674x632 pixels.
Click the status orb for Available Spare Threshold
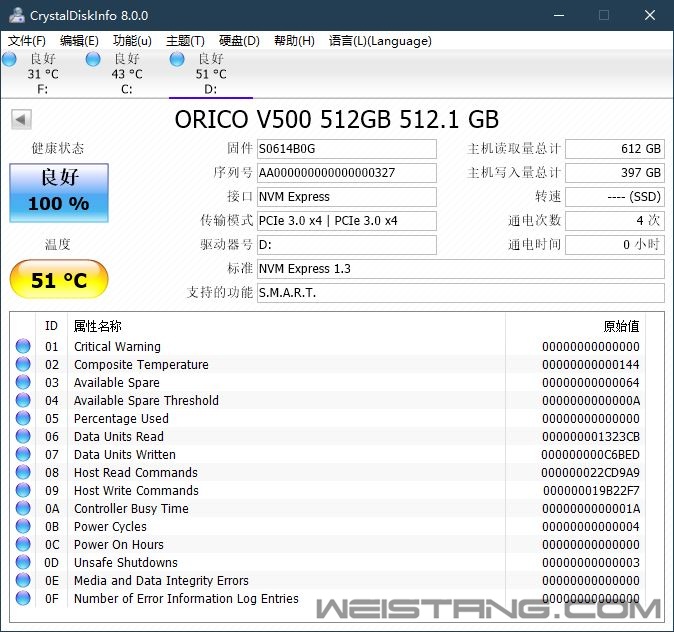click(23, 400)
